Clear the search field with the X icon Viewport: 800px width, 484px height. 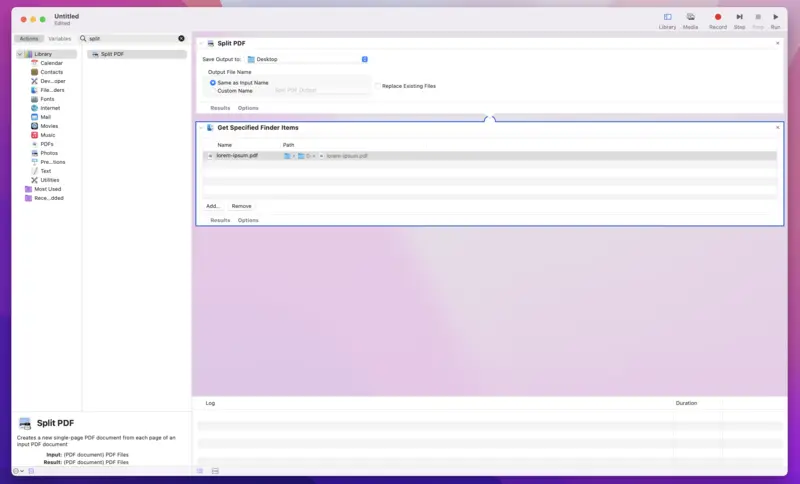click(181, 38)
